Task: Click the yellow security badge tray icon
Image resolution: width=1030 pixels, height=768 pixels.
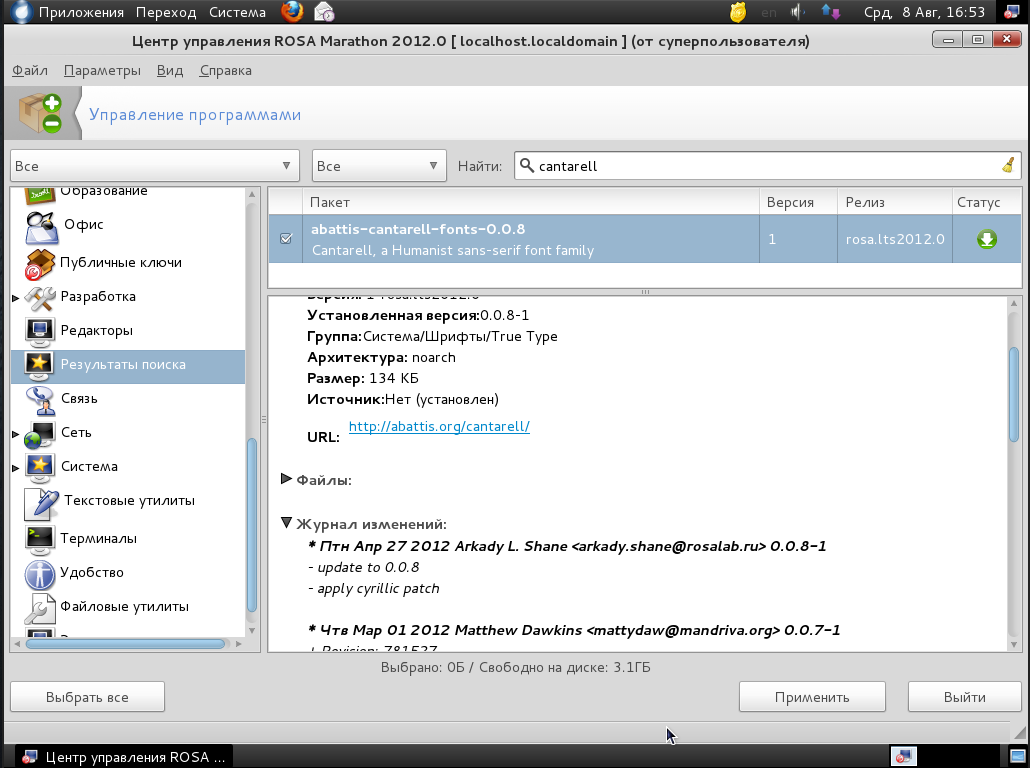Action: [x=738, y=12]
